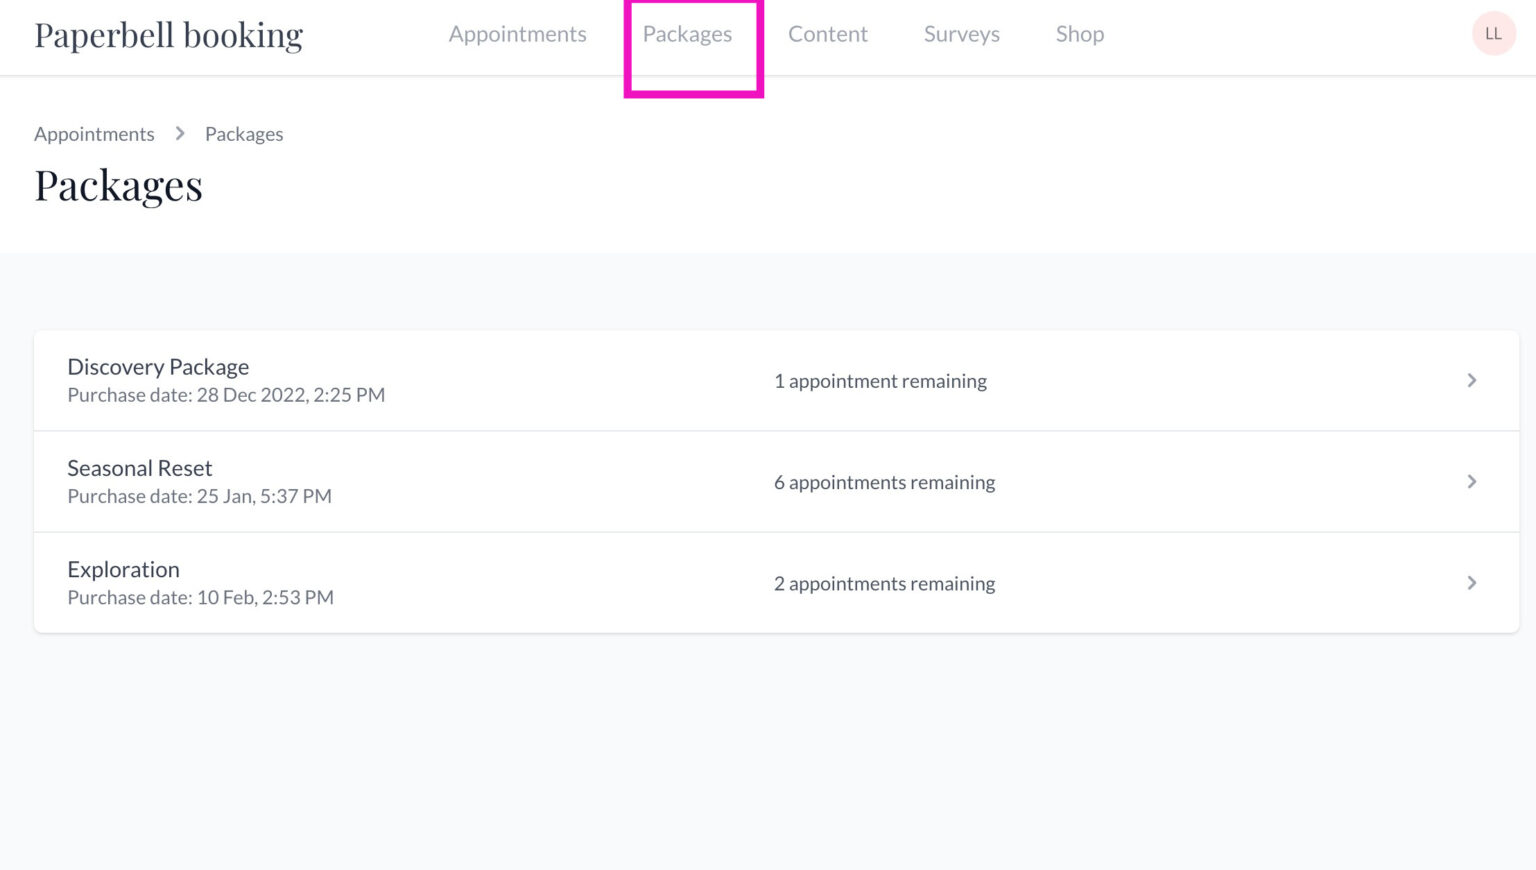
Task: Click '1 appointment remaining' on Discovery Package
Action: (x=880, y=380)
